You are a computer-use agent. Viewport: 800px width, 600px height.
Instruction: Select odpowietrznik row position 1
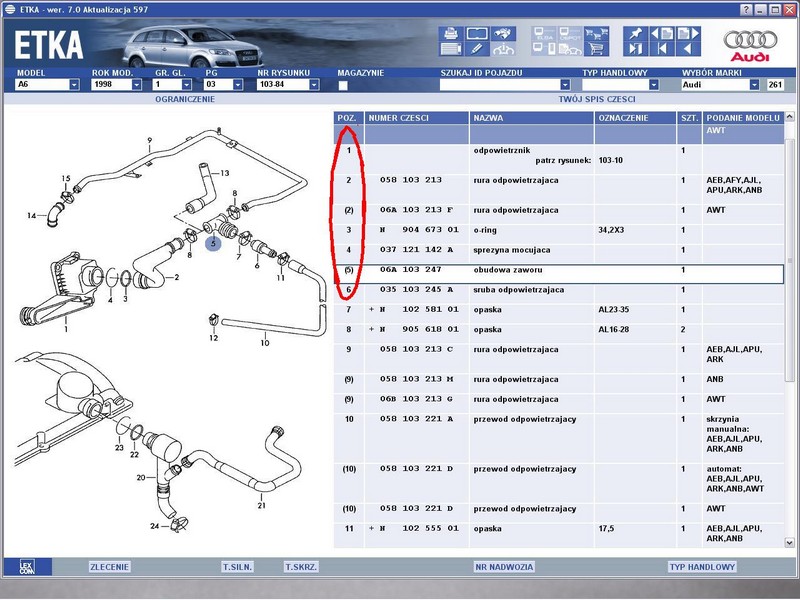(x=559, y=160)
